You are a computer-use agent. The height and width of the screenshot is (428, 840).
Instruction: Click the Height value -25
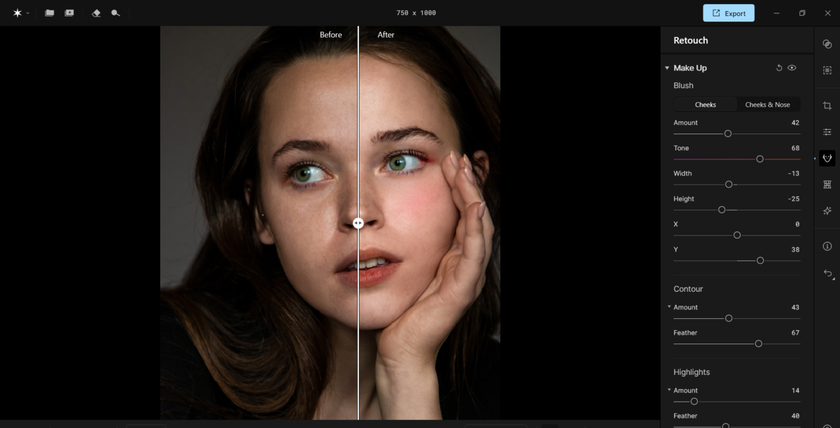pos(793,199)
